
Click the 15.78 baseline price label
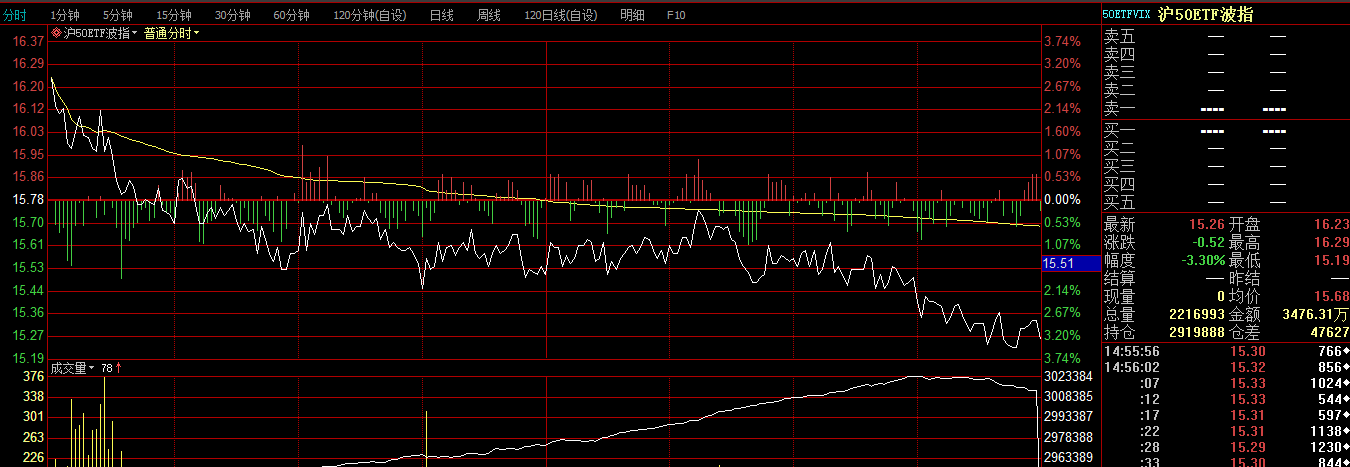(x=29, y=199)
